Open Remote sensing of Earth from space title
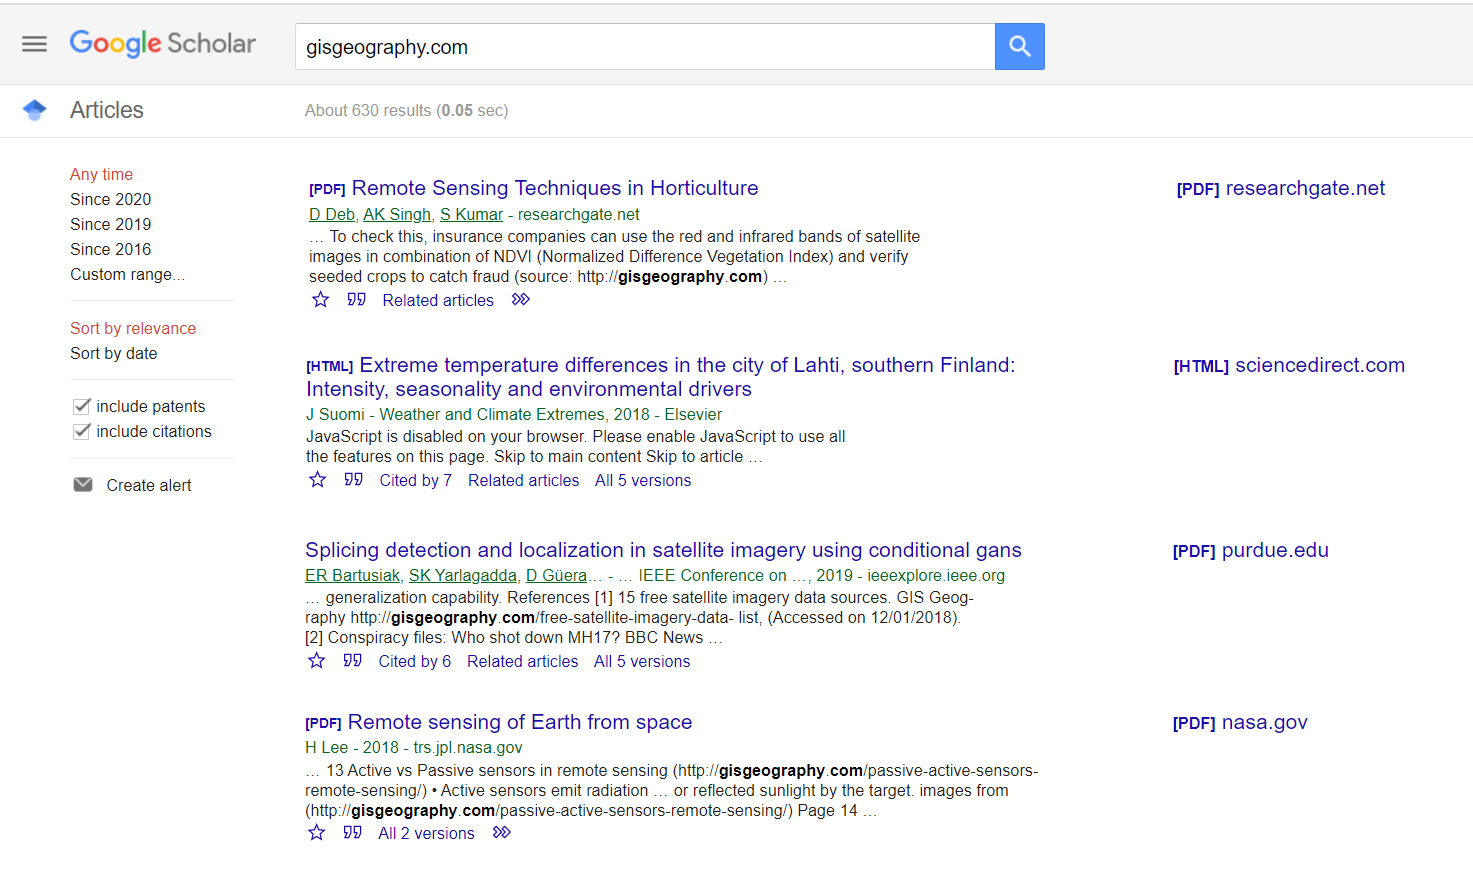 click(520, 722)
